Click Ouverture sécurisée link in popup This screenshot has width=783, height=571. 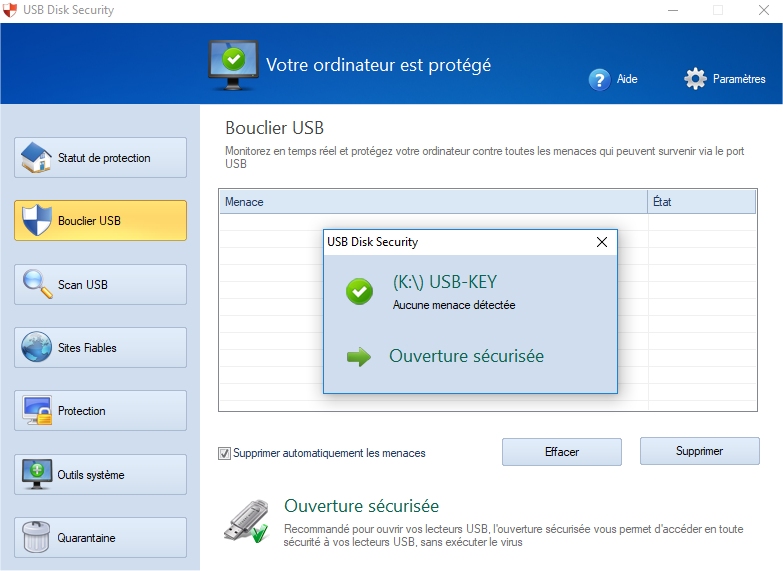point(466,356)
